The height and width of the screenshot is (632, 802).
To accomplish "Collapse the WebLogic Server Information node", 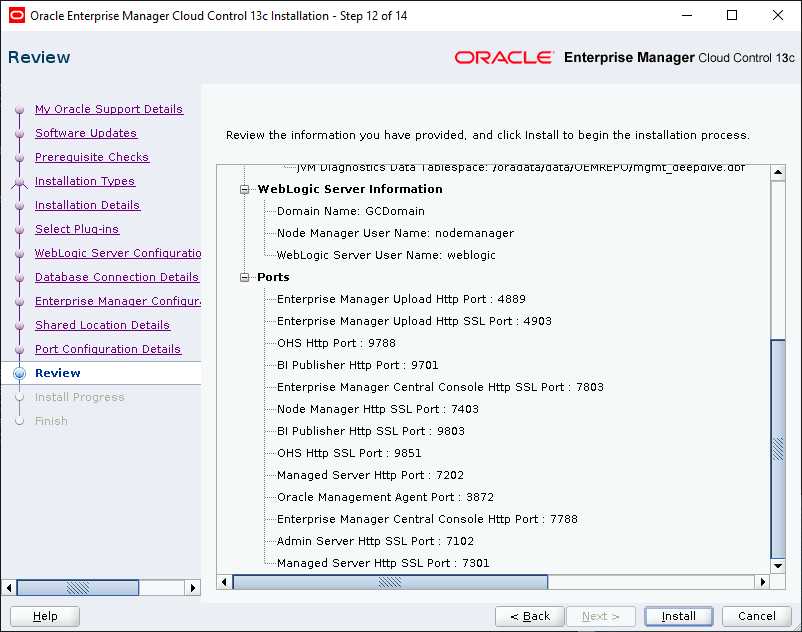I will [244, 189].
